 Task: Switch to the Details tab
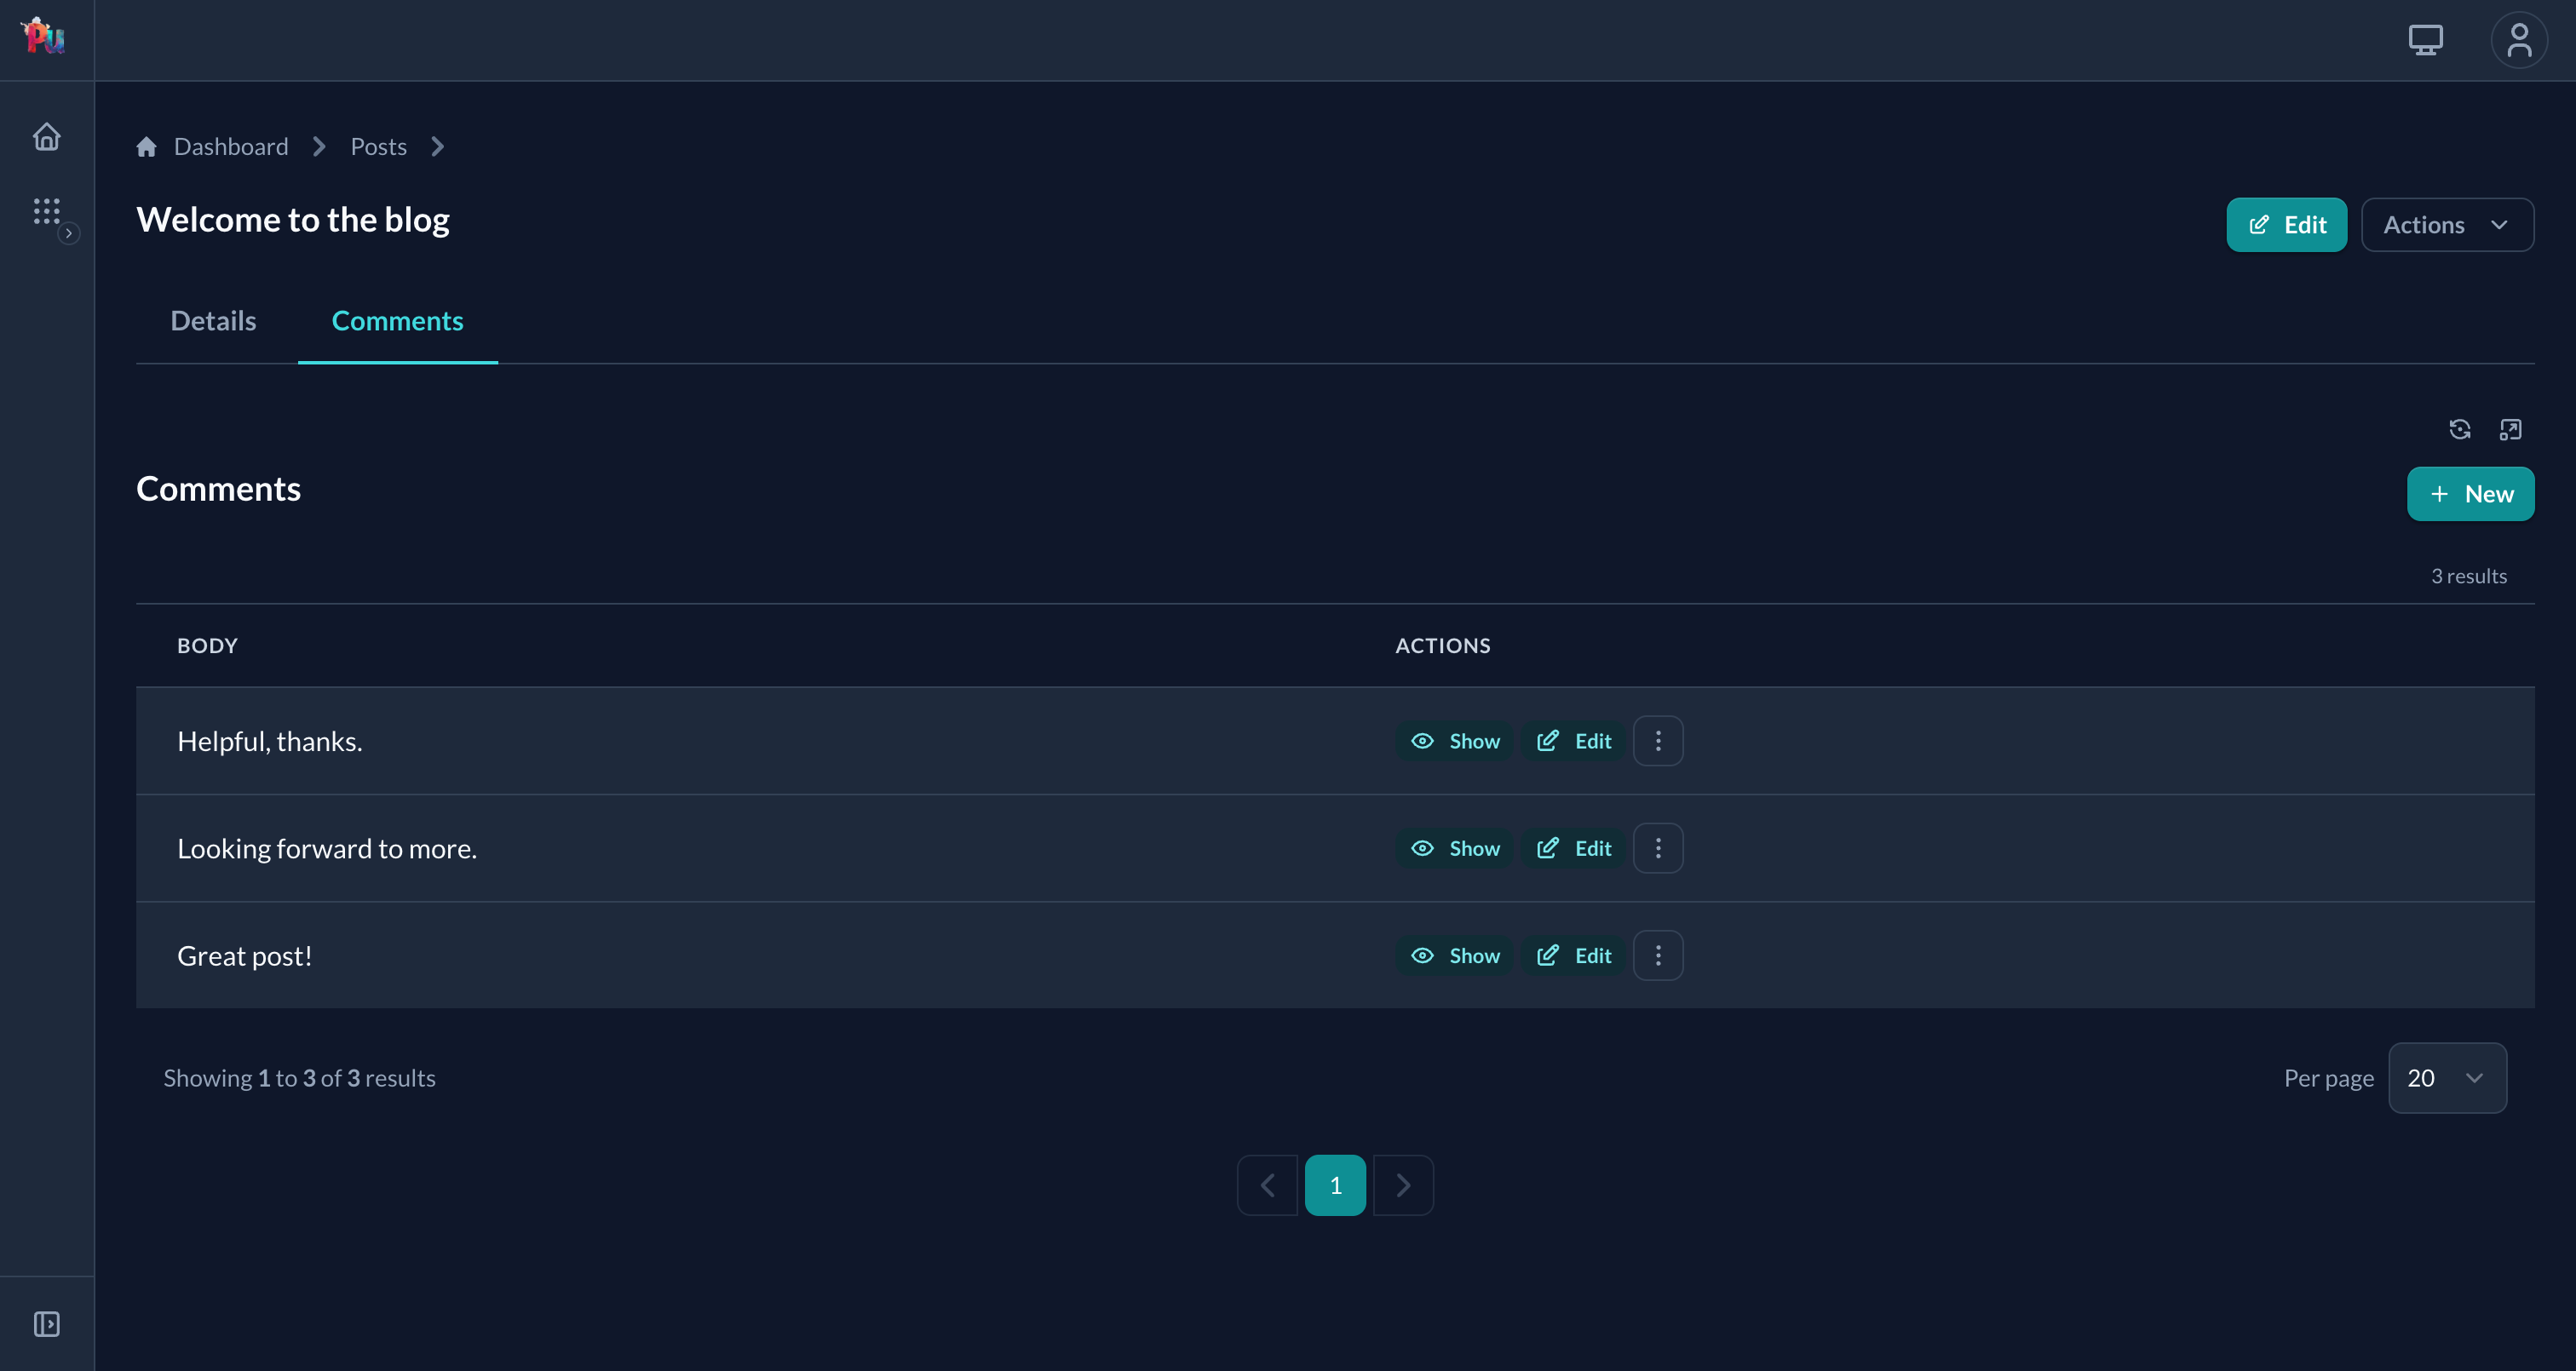pyautogui.click(x=213, y=321)
